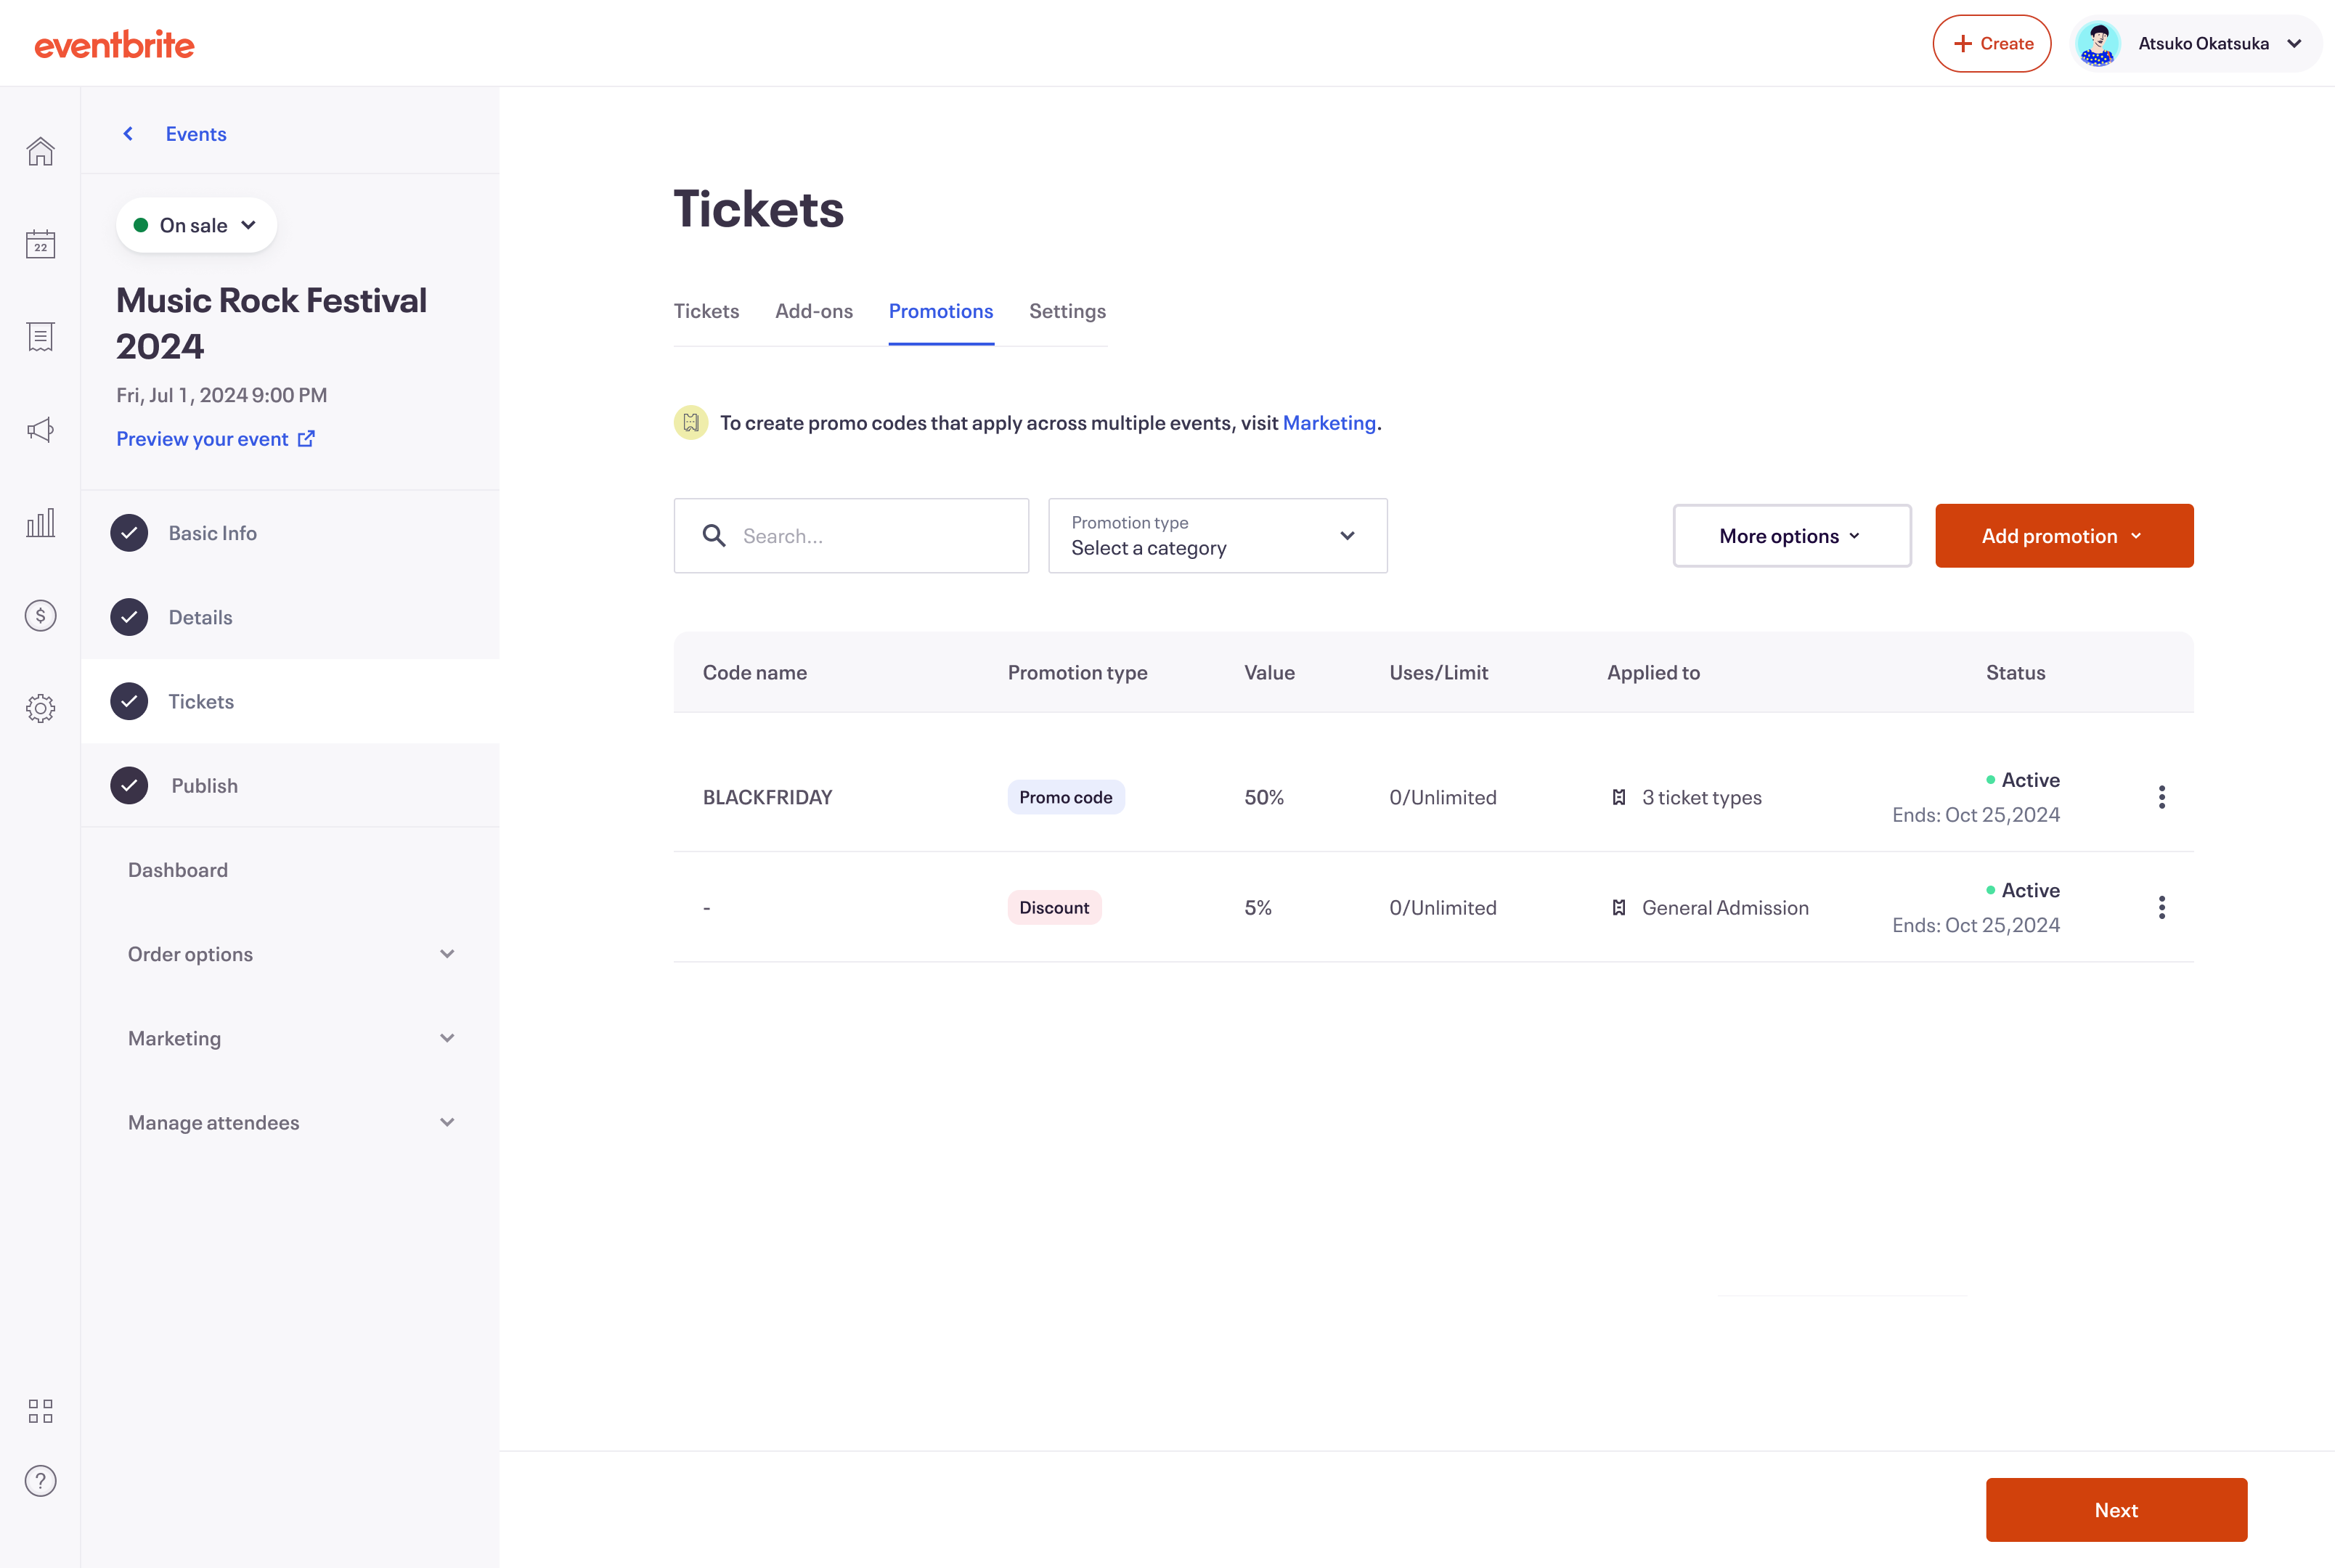
Task: Click the Status column header
Action: tap(2015, 672)
